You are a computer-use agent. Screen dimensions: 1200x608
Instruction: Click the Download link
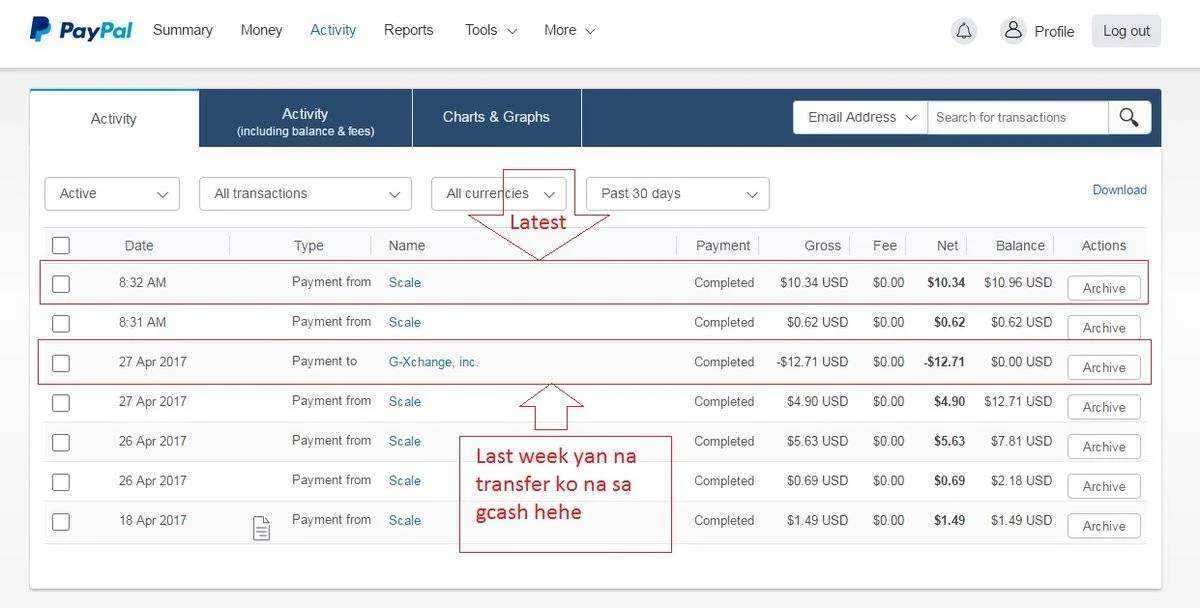coord(1119,190)
